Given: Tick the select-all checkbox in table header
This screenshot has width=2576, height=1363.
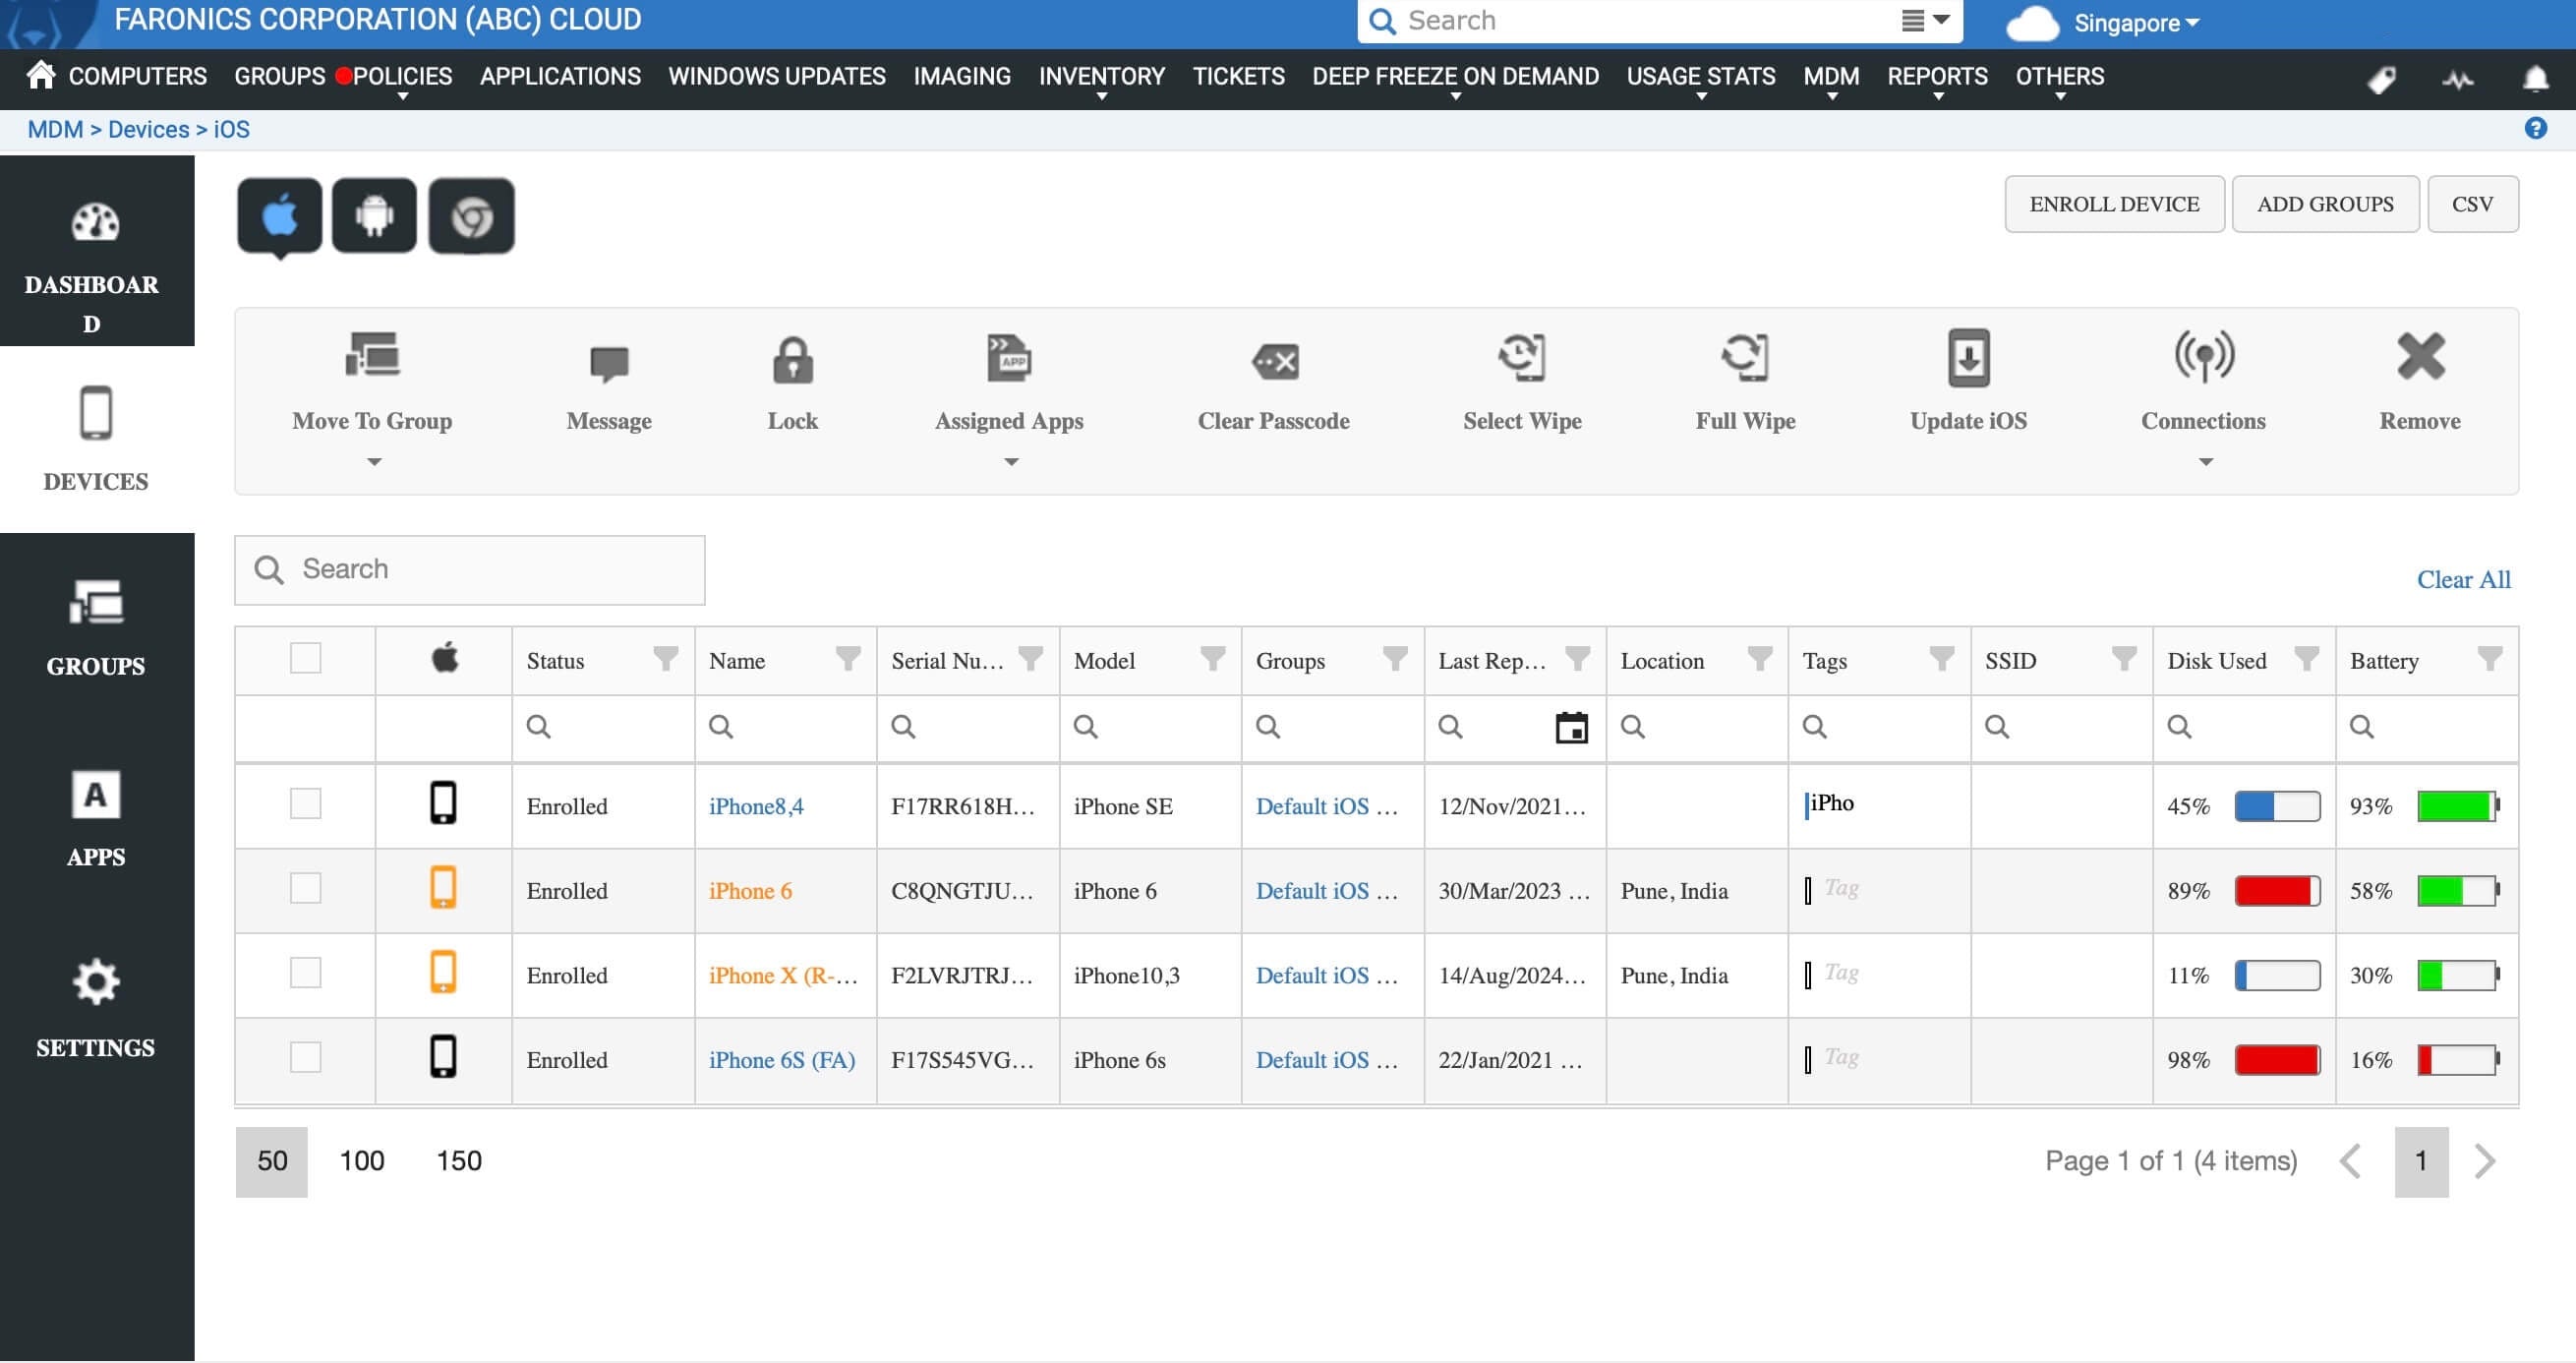Looking at the screenshot, I should click(x=306, y=658).
